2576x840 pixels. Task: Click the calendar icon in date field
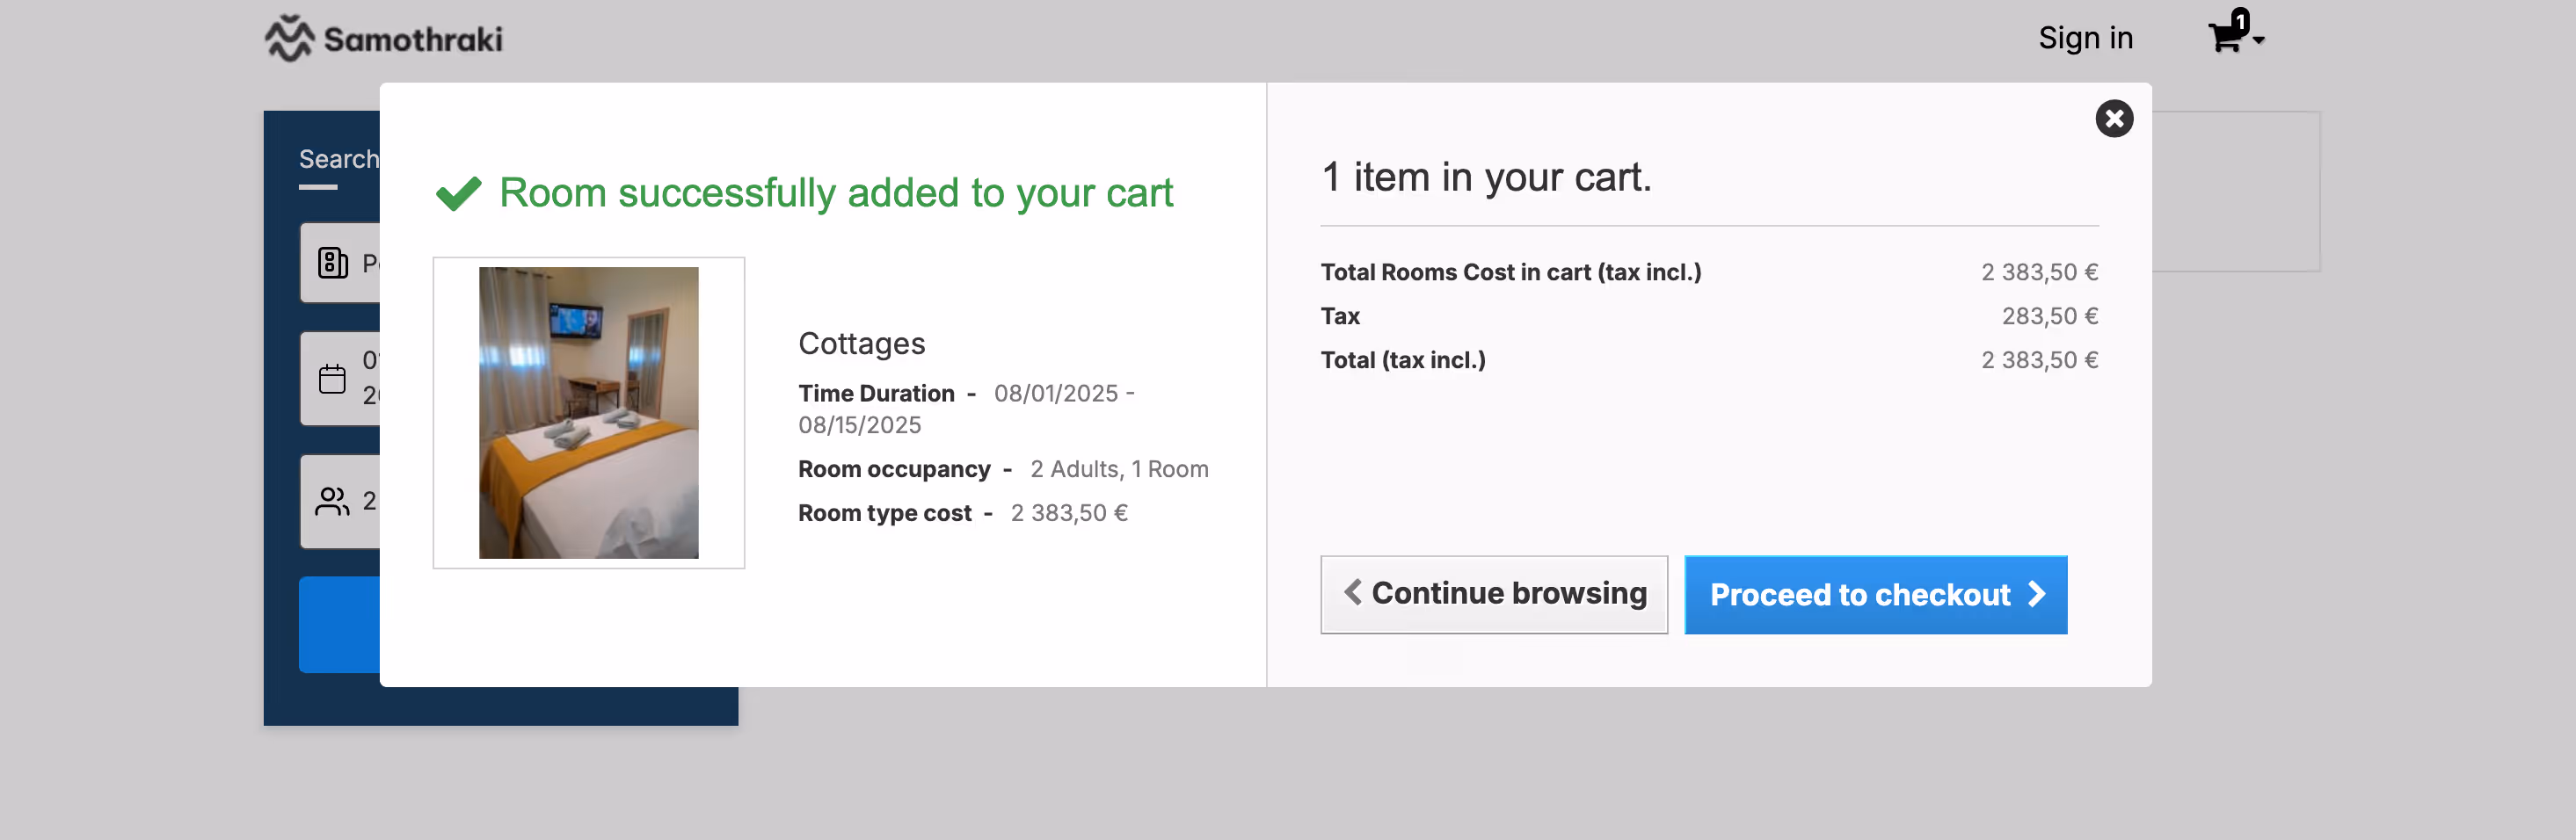point(332,379)
